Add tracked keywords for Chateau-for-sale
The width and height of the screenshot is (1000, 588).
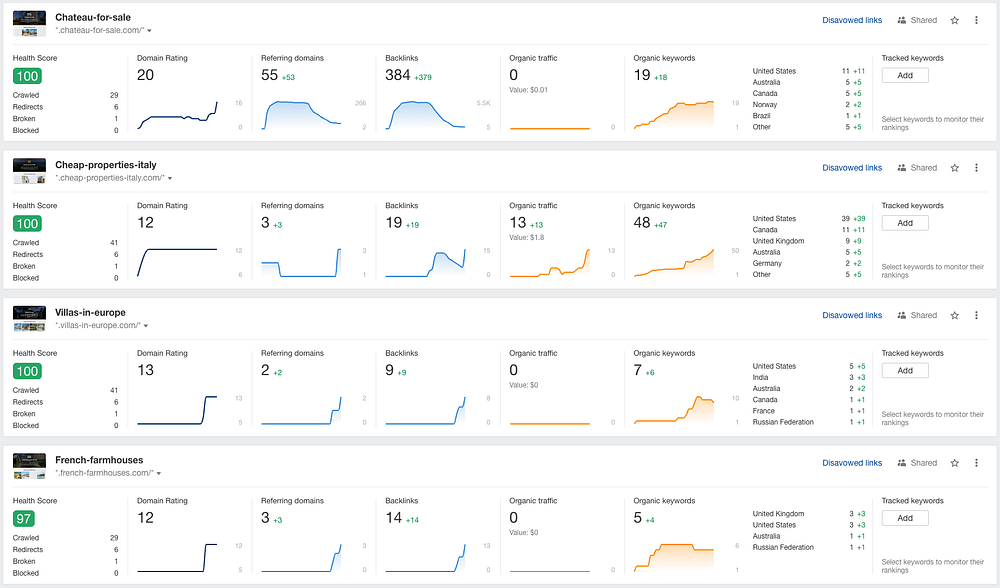(905, 75)
